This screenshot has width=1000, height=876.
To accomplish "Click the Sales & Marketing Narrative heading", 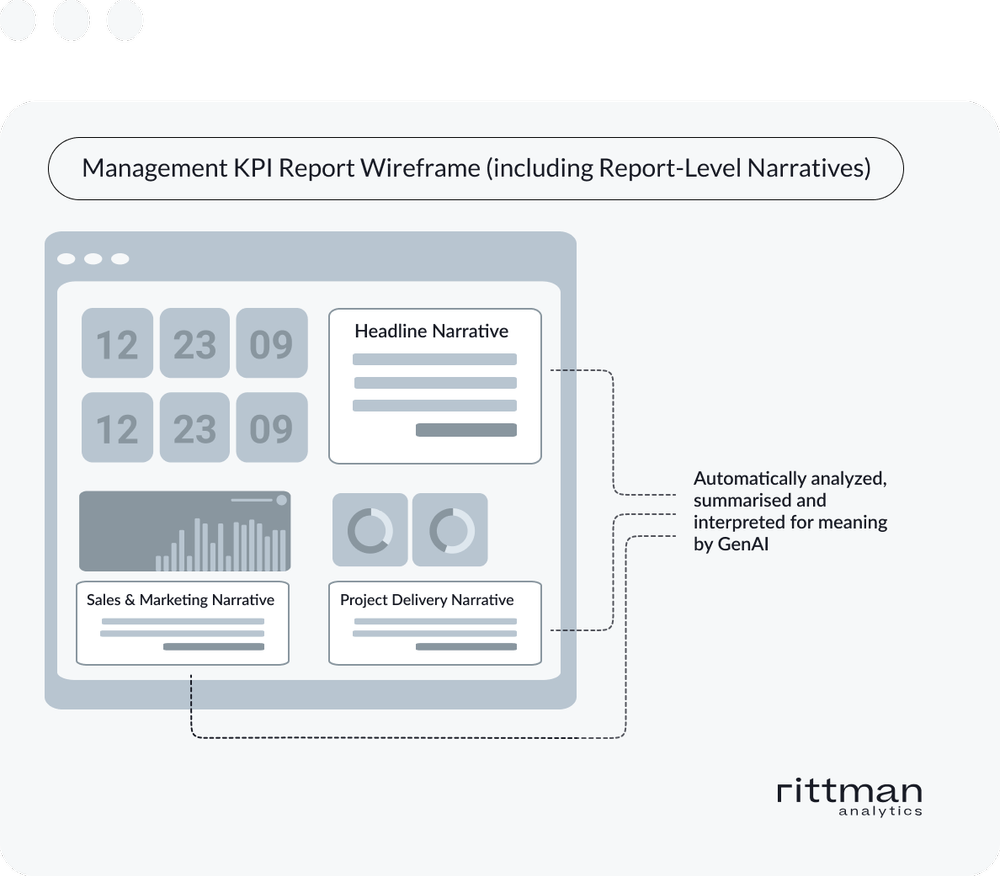I will pos(180,600).
